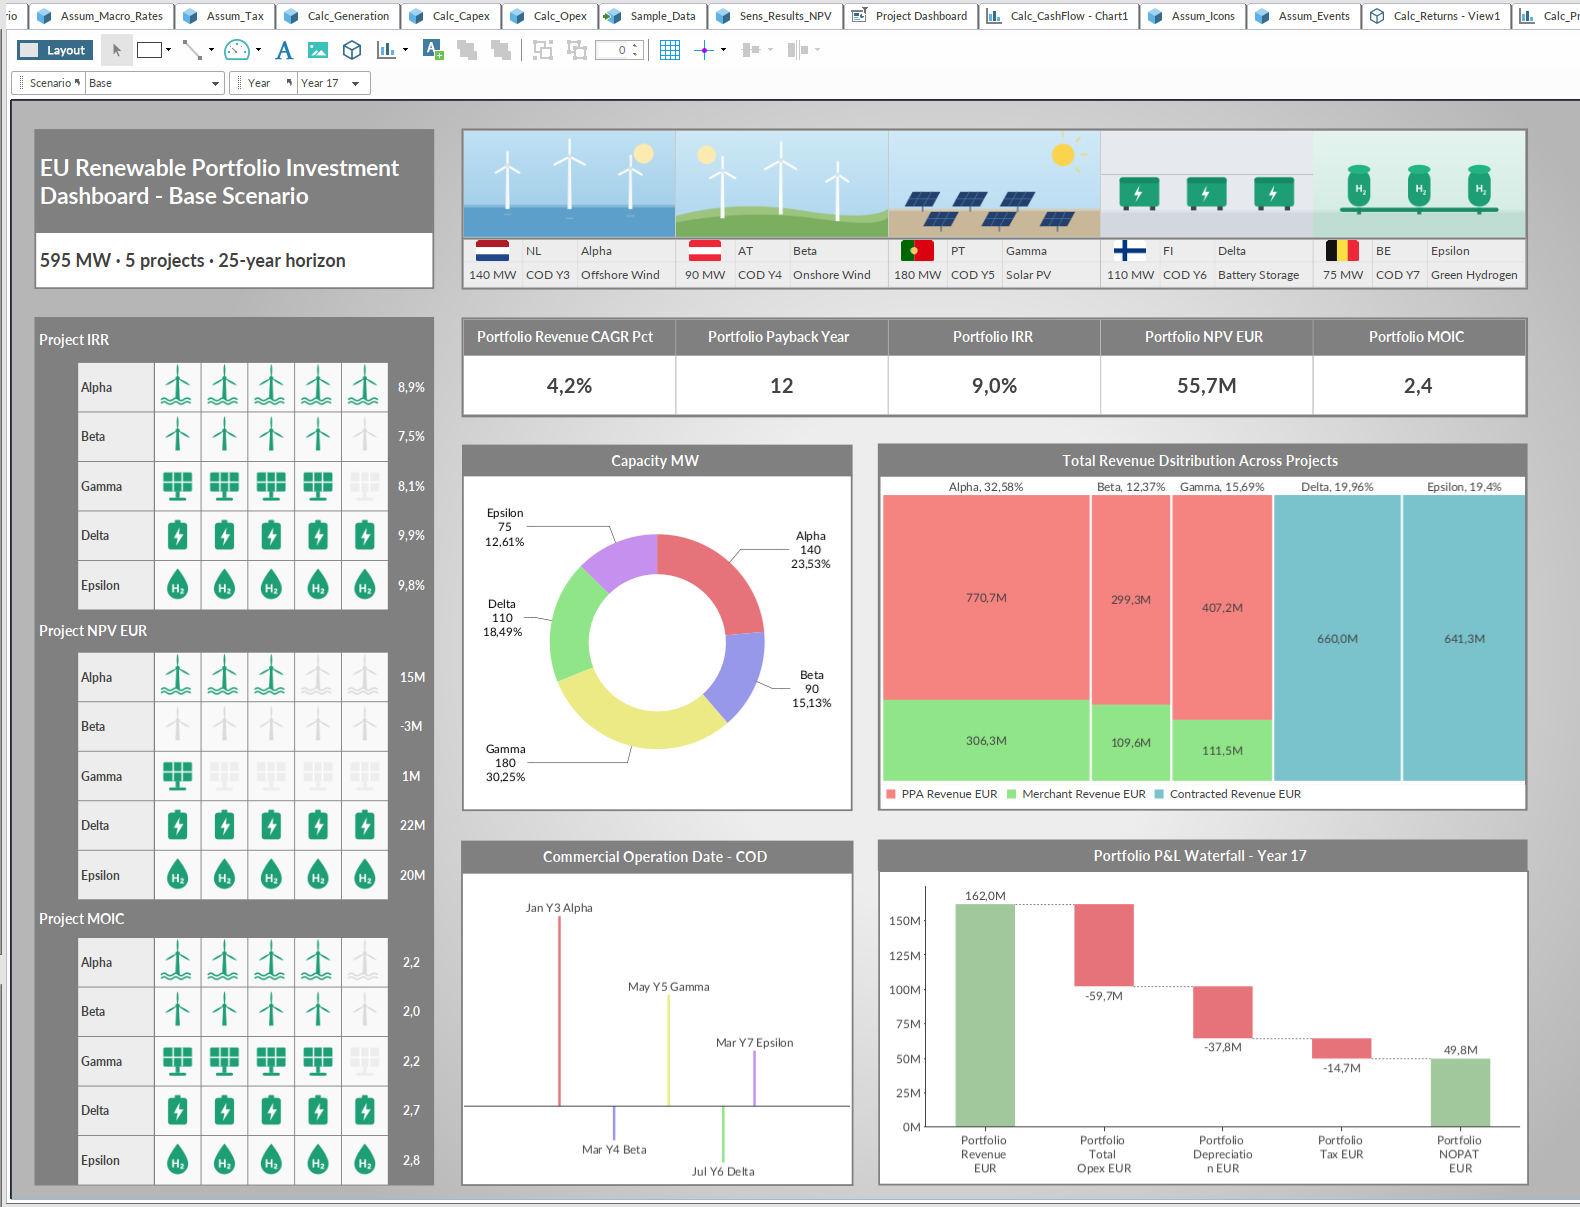Image resolution: width=1580 pixels, height=1207 pixels.
Task: Toggle the grid display icon
Action: pyautogui.click(x=670, y=50)
